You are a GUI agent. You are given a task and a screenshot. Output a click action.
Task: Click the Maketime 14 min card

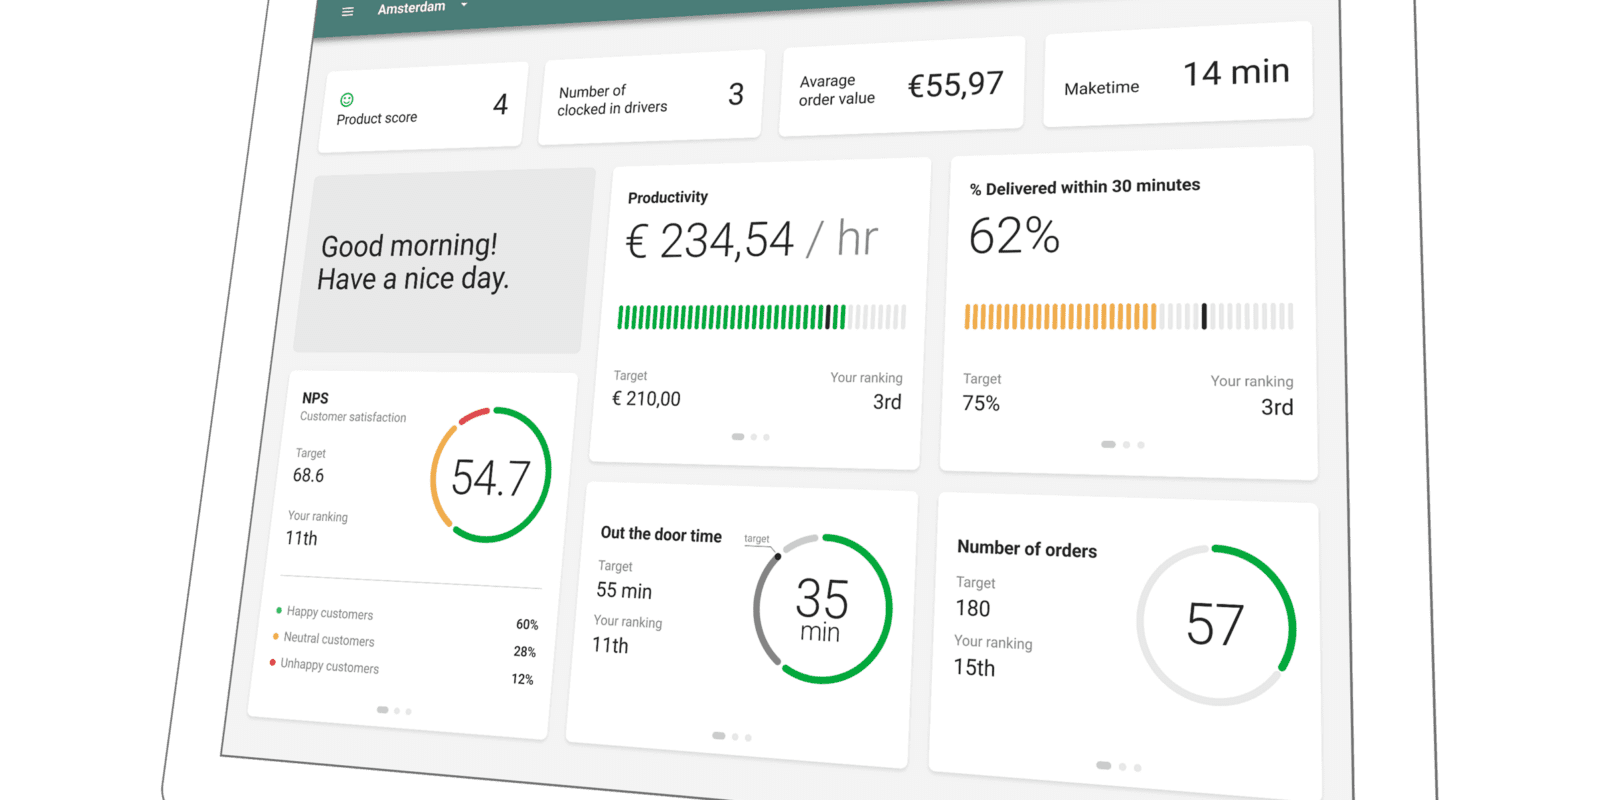(x=1177, y=77)
